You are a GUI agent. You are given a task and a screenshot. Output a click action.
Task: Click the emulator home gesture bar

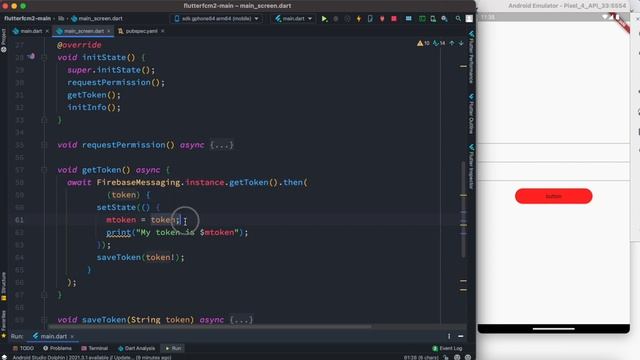[x=553, y=329]
